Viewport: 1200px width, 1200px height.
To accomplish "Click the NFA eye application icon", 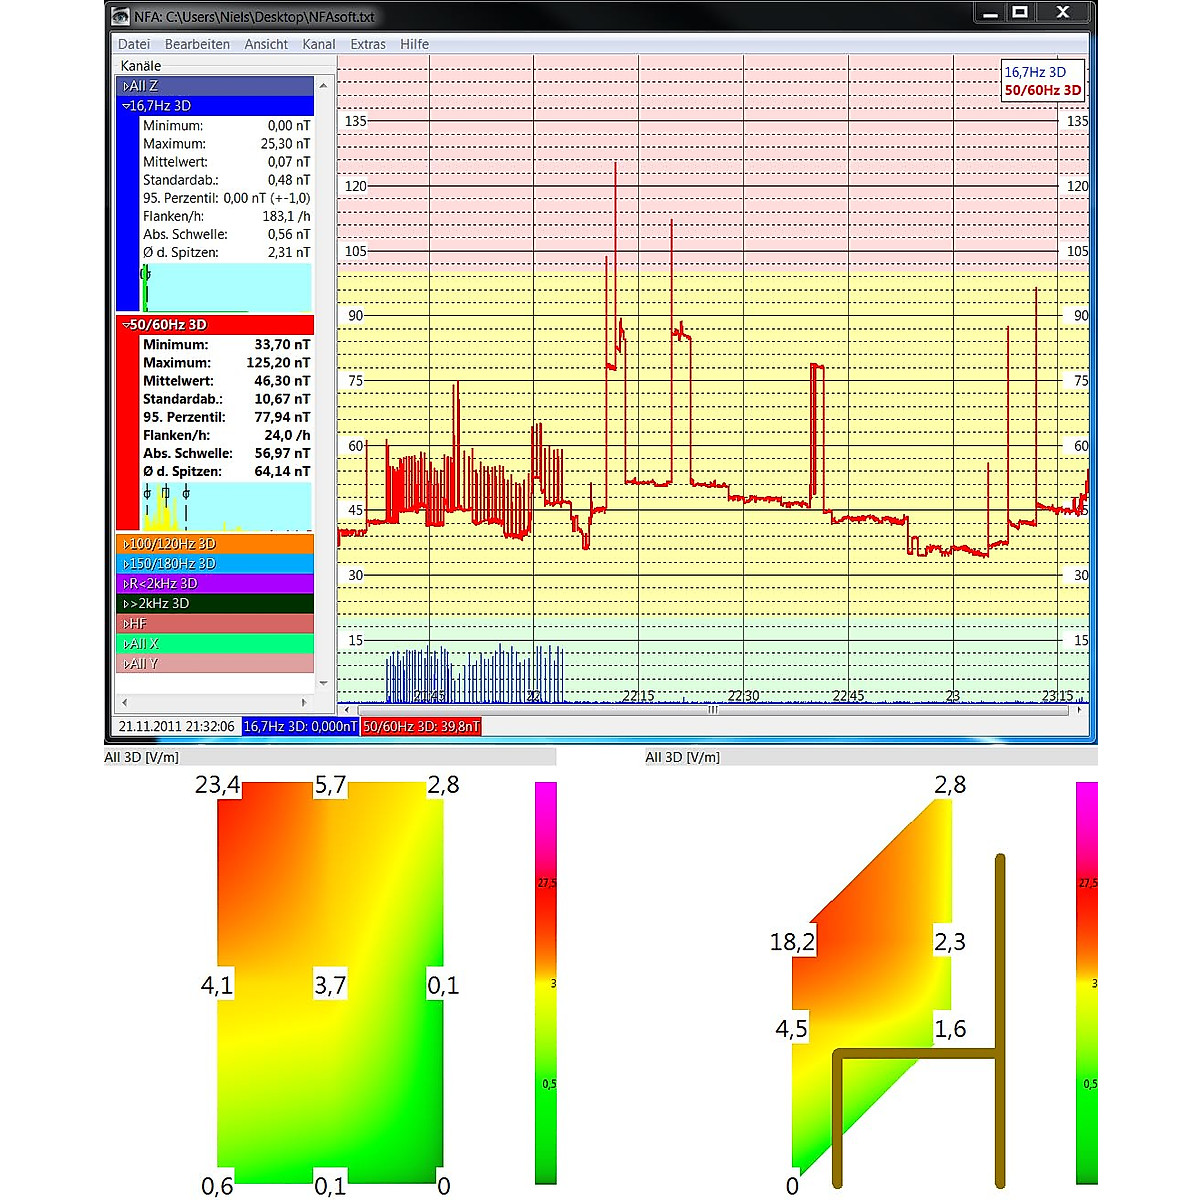I will click(x=121, y=16).
